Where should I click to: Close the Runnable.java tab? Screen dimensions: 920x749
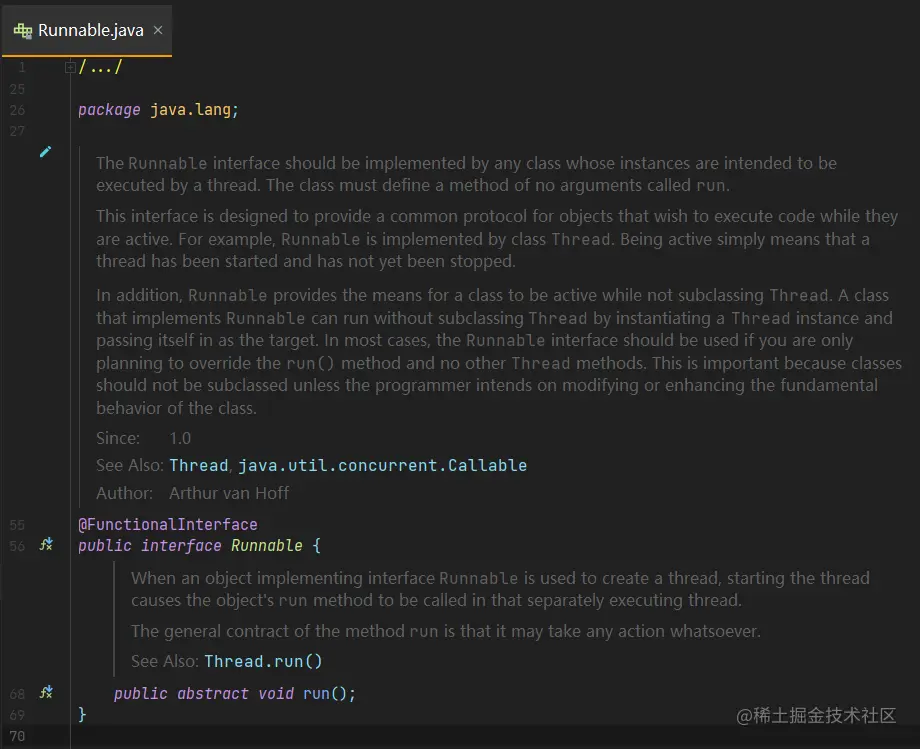pos(158,30)
